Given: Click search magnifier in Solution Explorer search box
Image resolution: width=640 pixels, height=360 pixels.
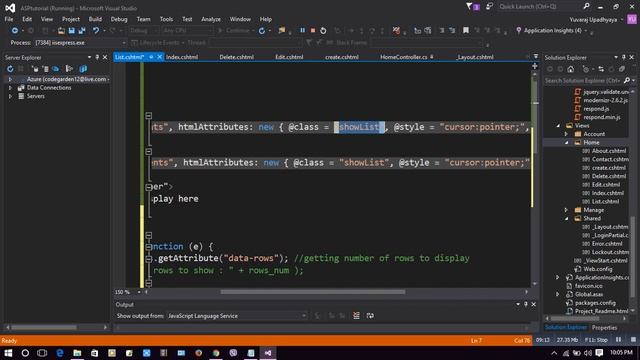Looking at the screenshot, I should point(627,80).
